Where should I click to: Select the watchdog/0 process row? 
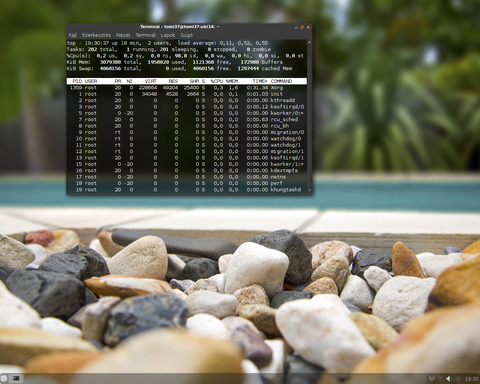tap(187, 138)
